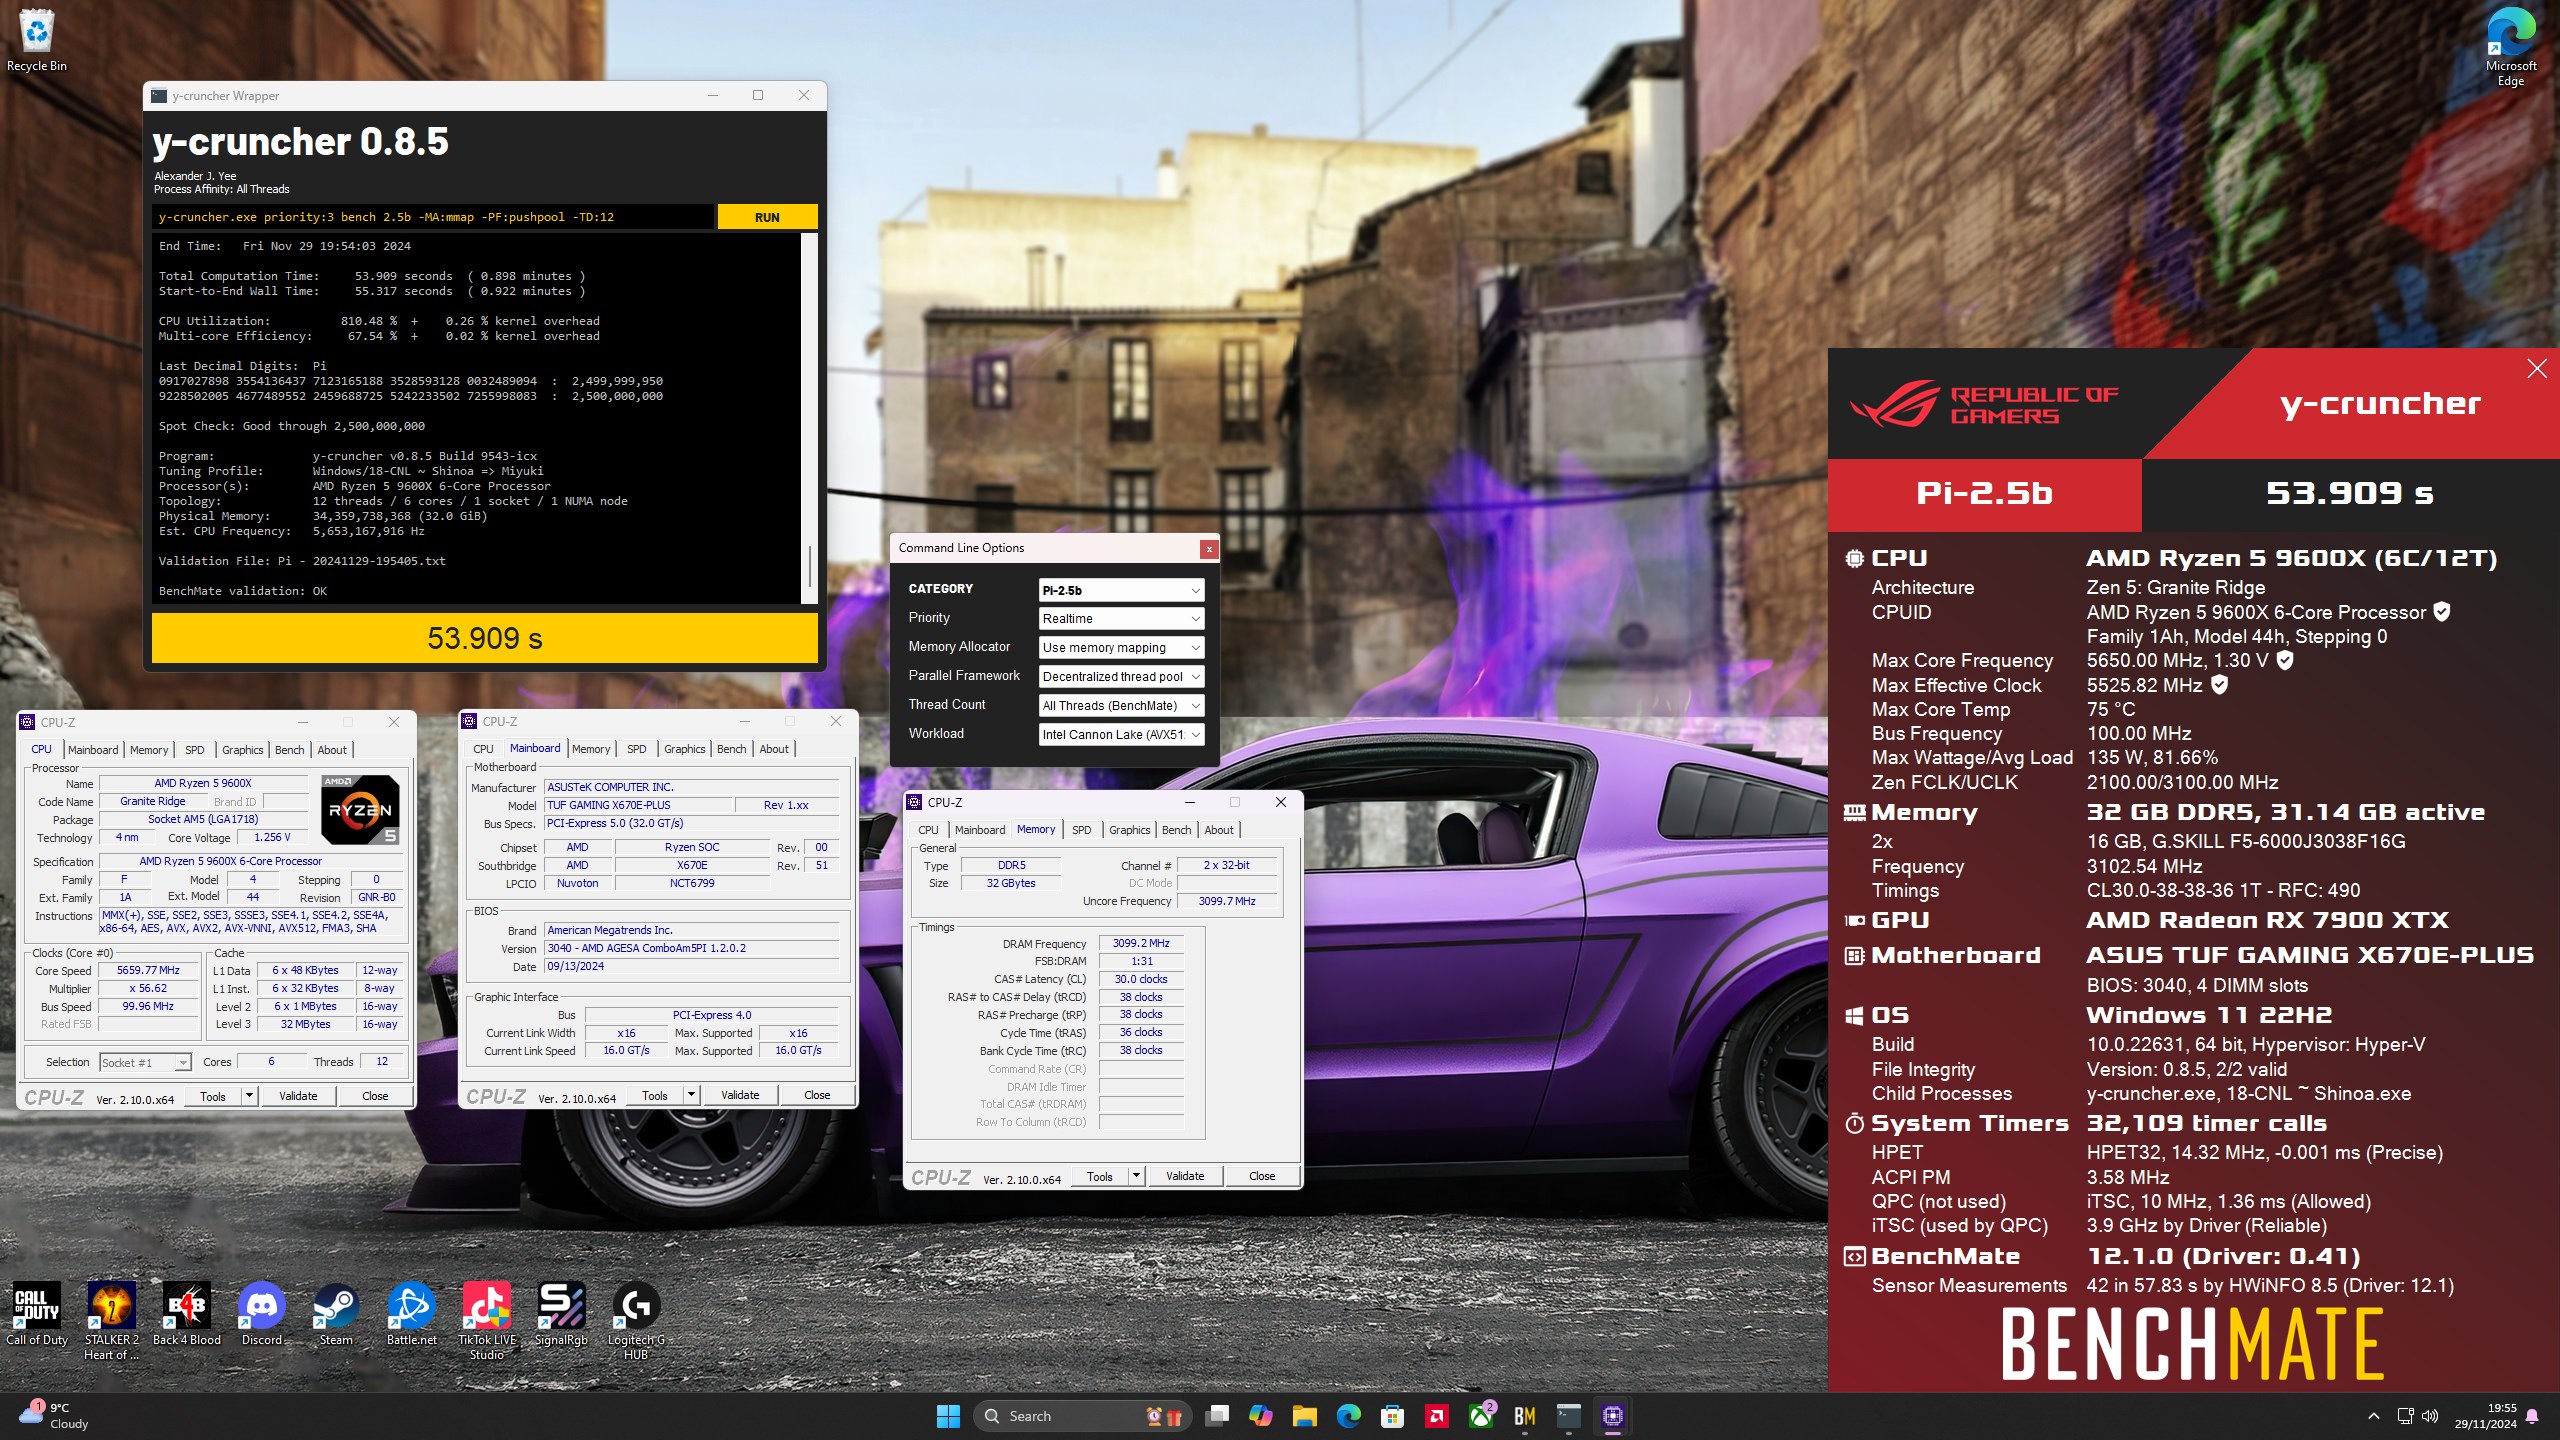This screenshot has width=2560, height=1440.
Task: Open the Priority dropdown set to Realtime
Action: click(x=1120, y=619)
